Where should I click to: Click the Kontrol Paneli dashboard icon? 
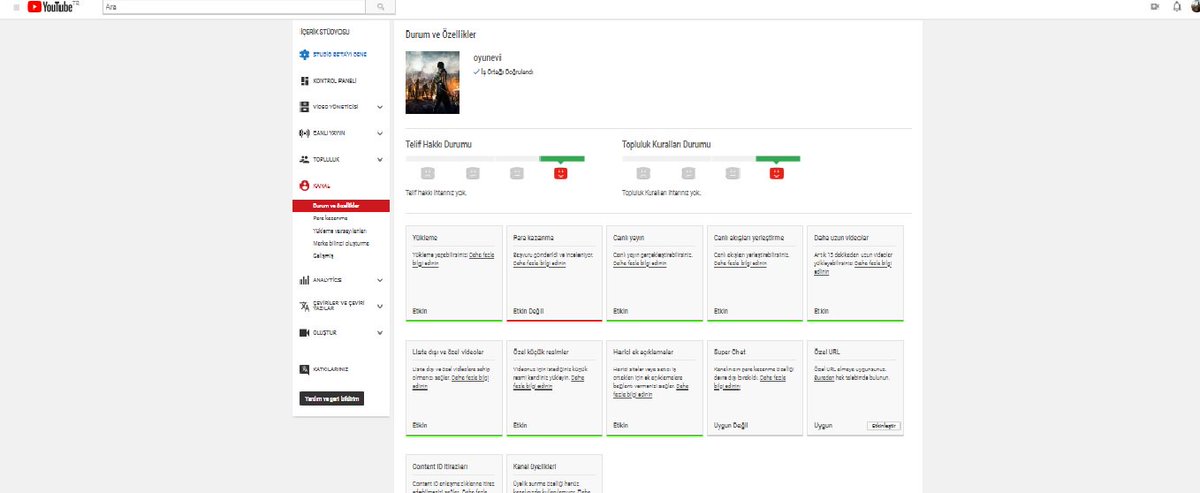point(305,81)
